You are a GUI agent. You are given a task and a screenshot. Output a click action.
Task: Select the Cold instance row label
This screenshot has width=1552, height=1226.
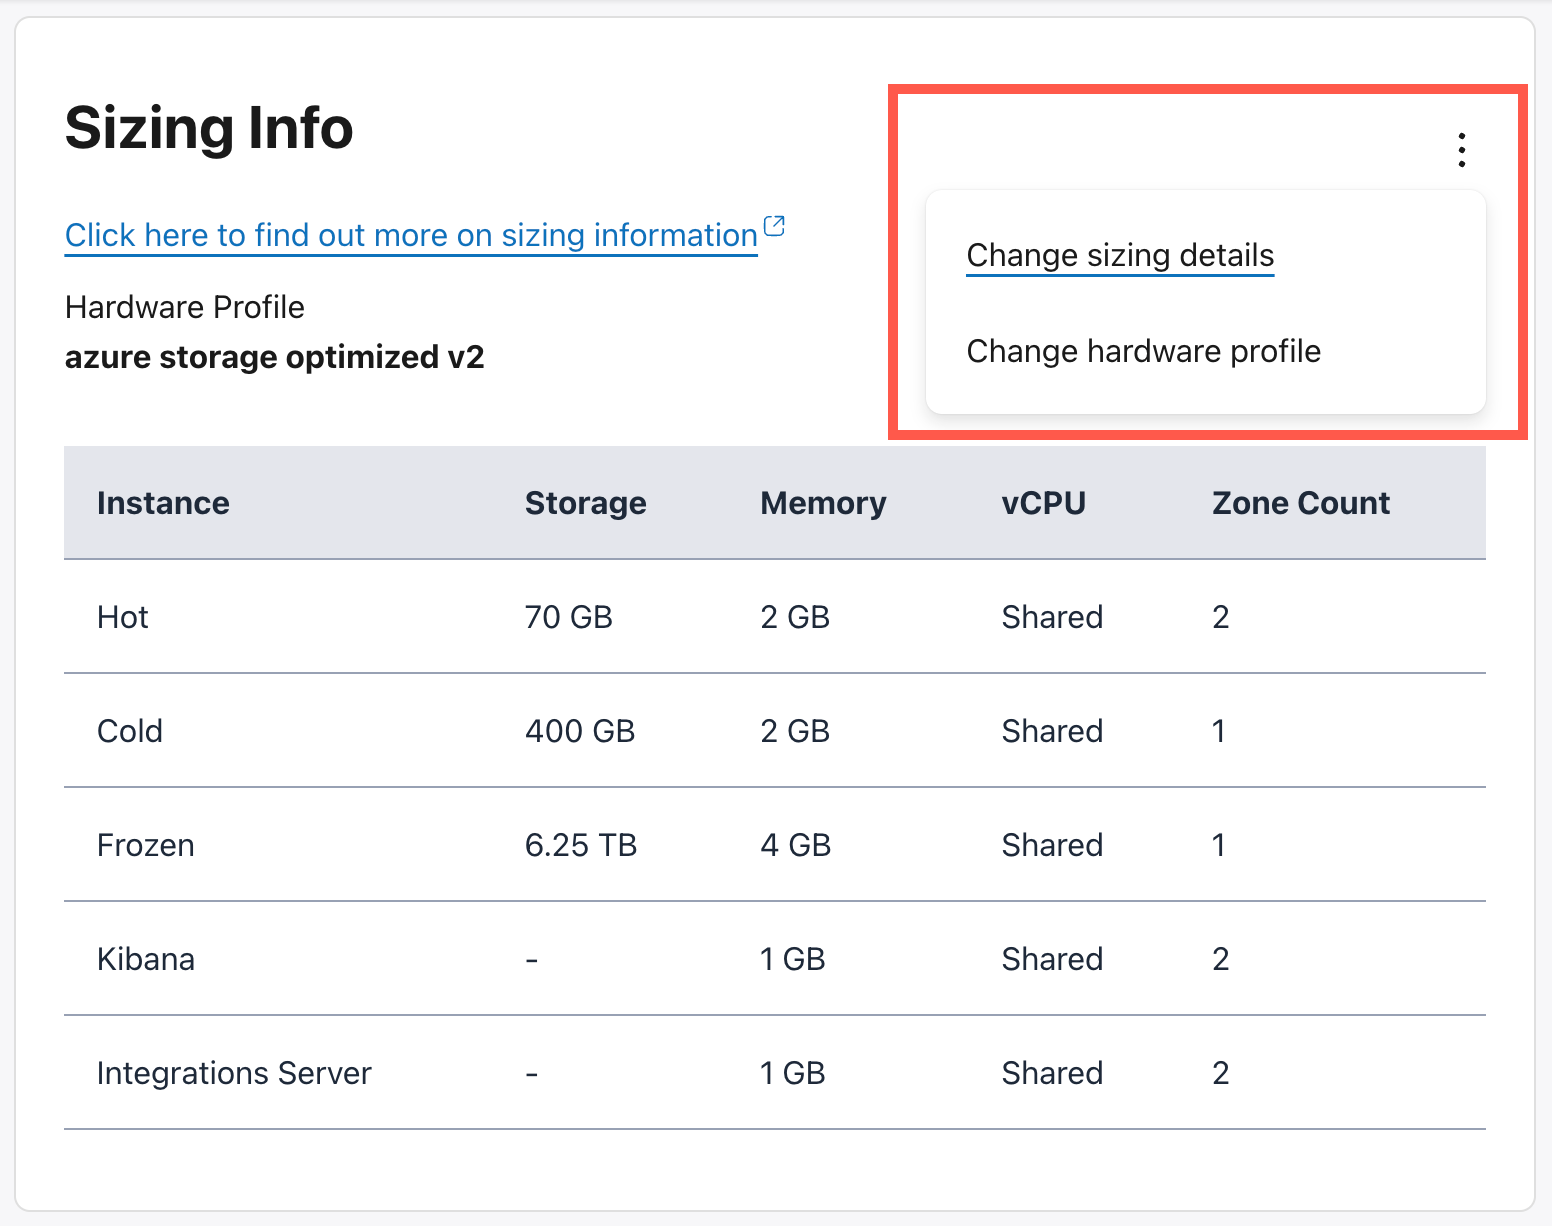pyautogui.click(x=130, y=731)
